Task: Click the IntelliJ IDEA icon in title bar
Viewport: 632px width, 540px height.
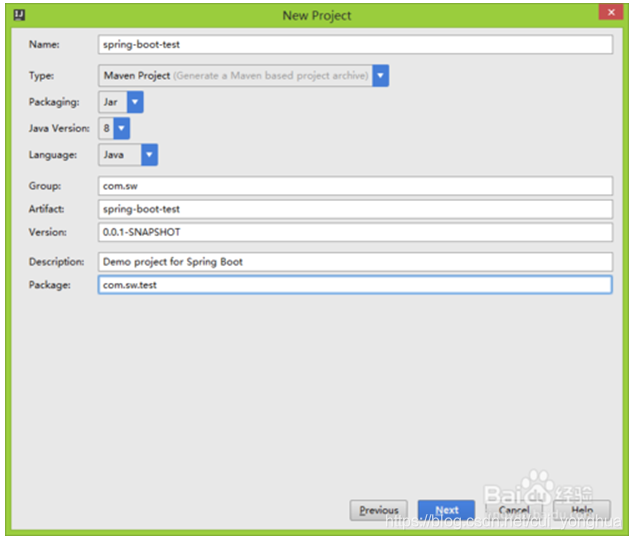Action: coord(19,15)
